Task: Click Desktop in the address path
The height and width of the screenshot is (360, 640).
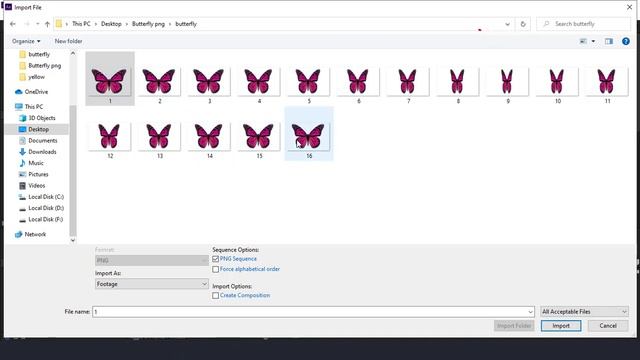Action: tap(111, 24)
